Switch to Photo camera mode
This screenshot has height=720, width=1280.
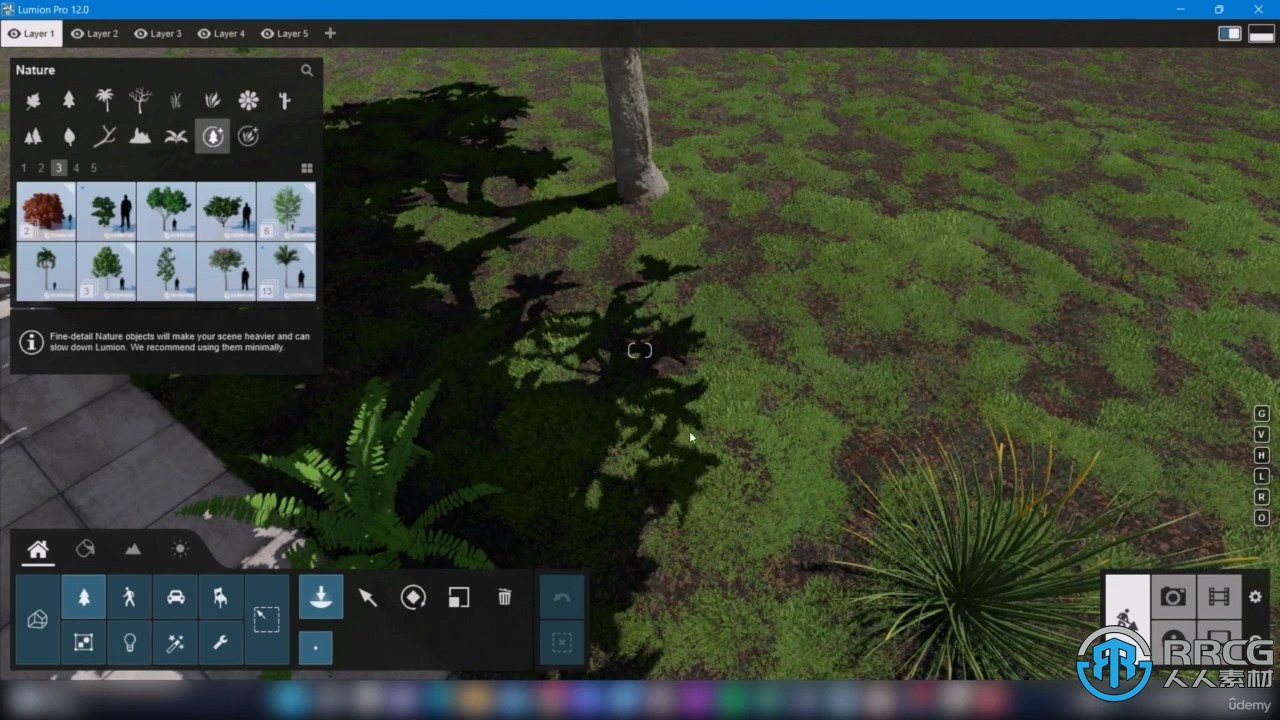pyautogui.click(x=1173, y=597)
